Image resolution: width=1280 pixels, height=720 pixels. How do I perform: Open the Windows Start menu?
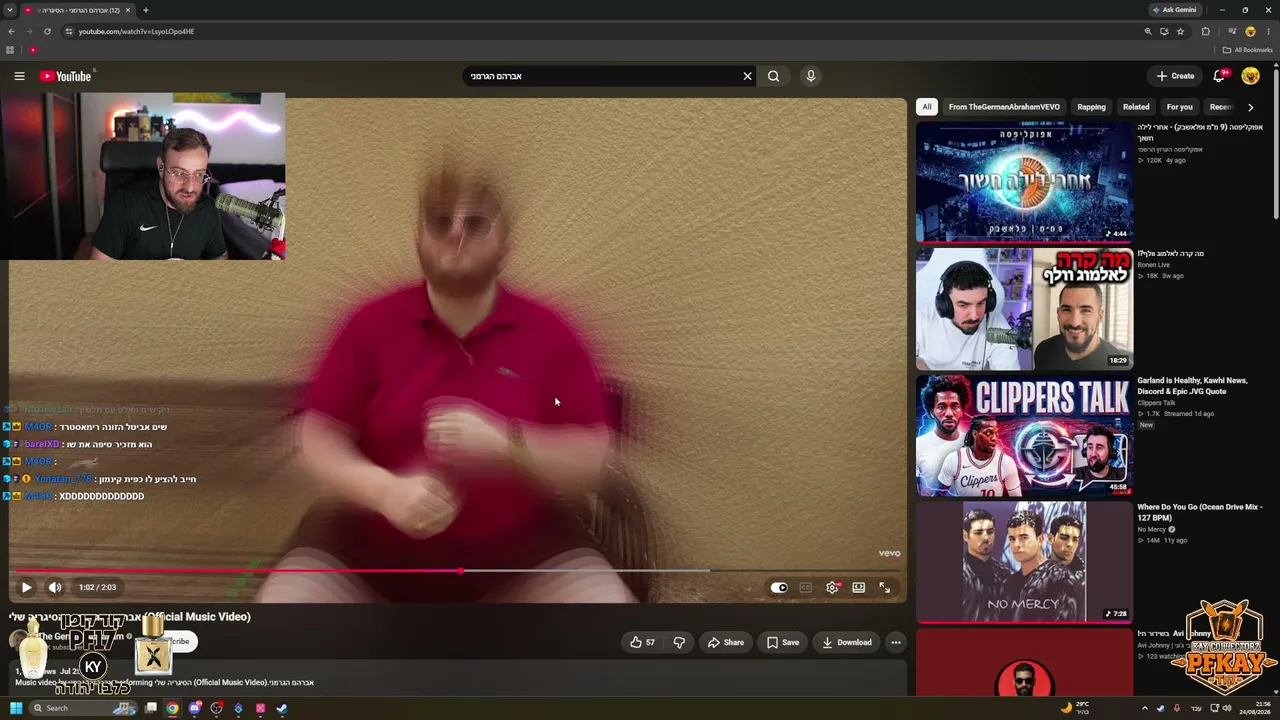pos(16,709)
